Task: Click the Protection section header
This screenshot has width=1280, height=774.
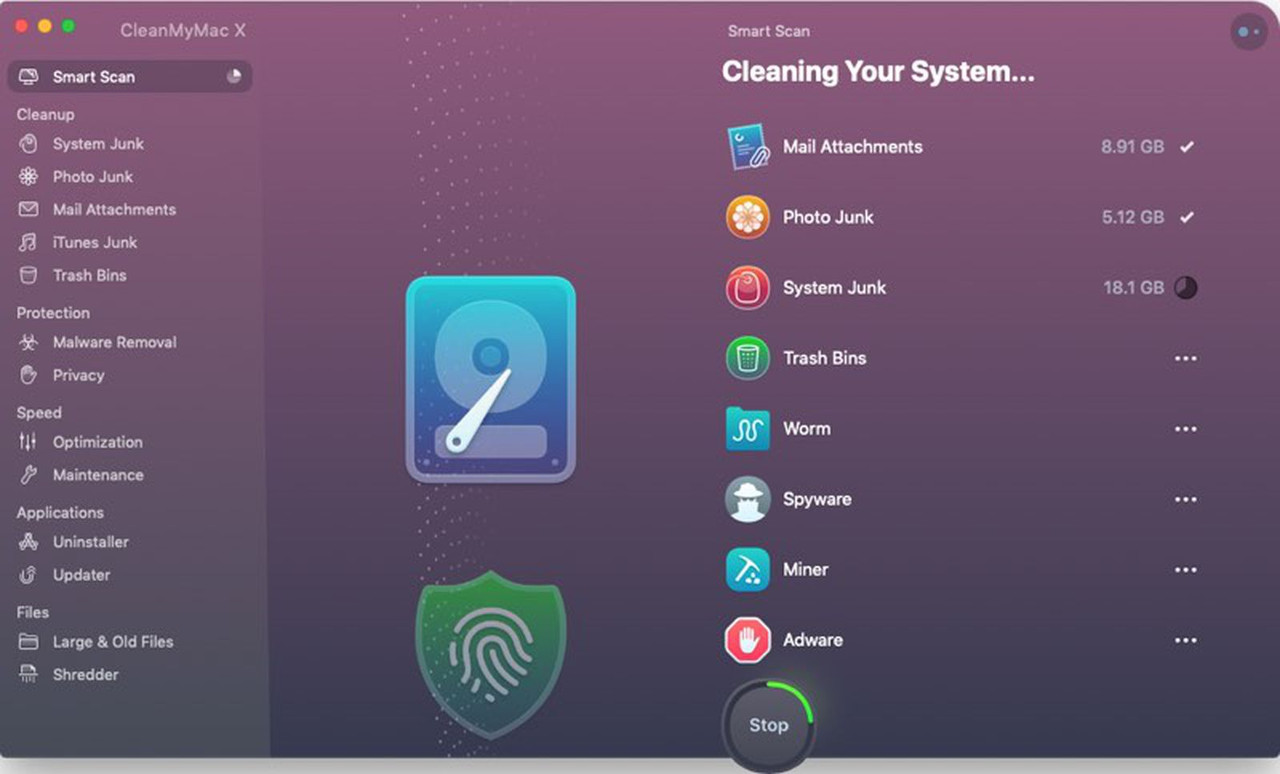Action: point(53,313)
